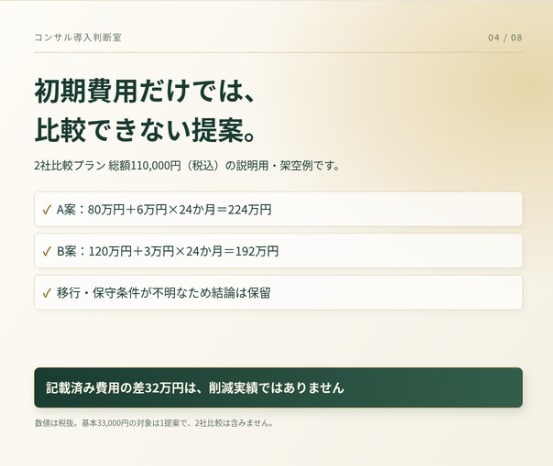Click the checkmark icon beside B案
553x466 pixels.
point(47,252)
